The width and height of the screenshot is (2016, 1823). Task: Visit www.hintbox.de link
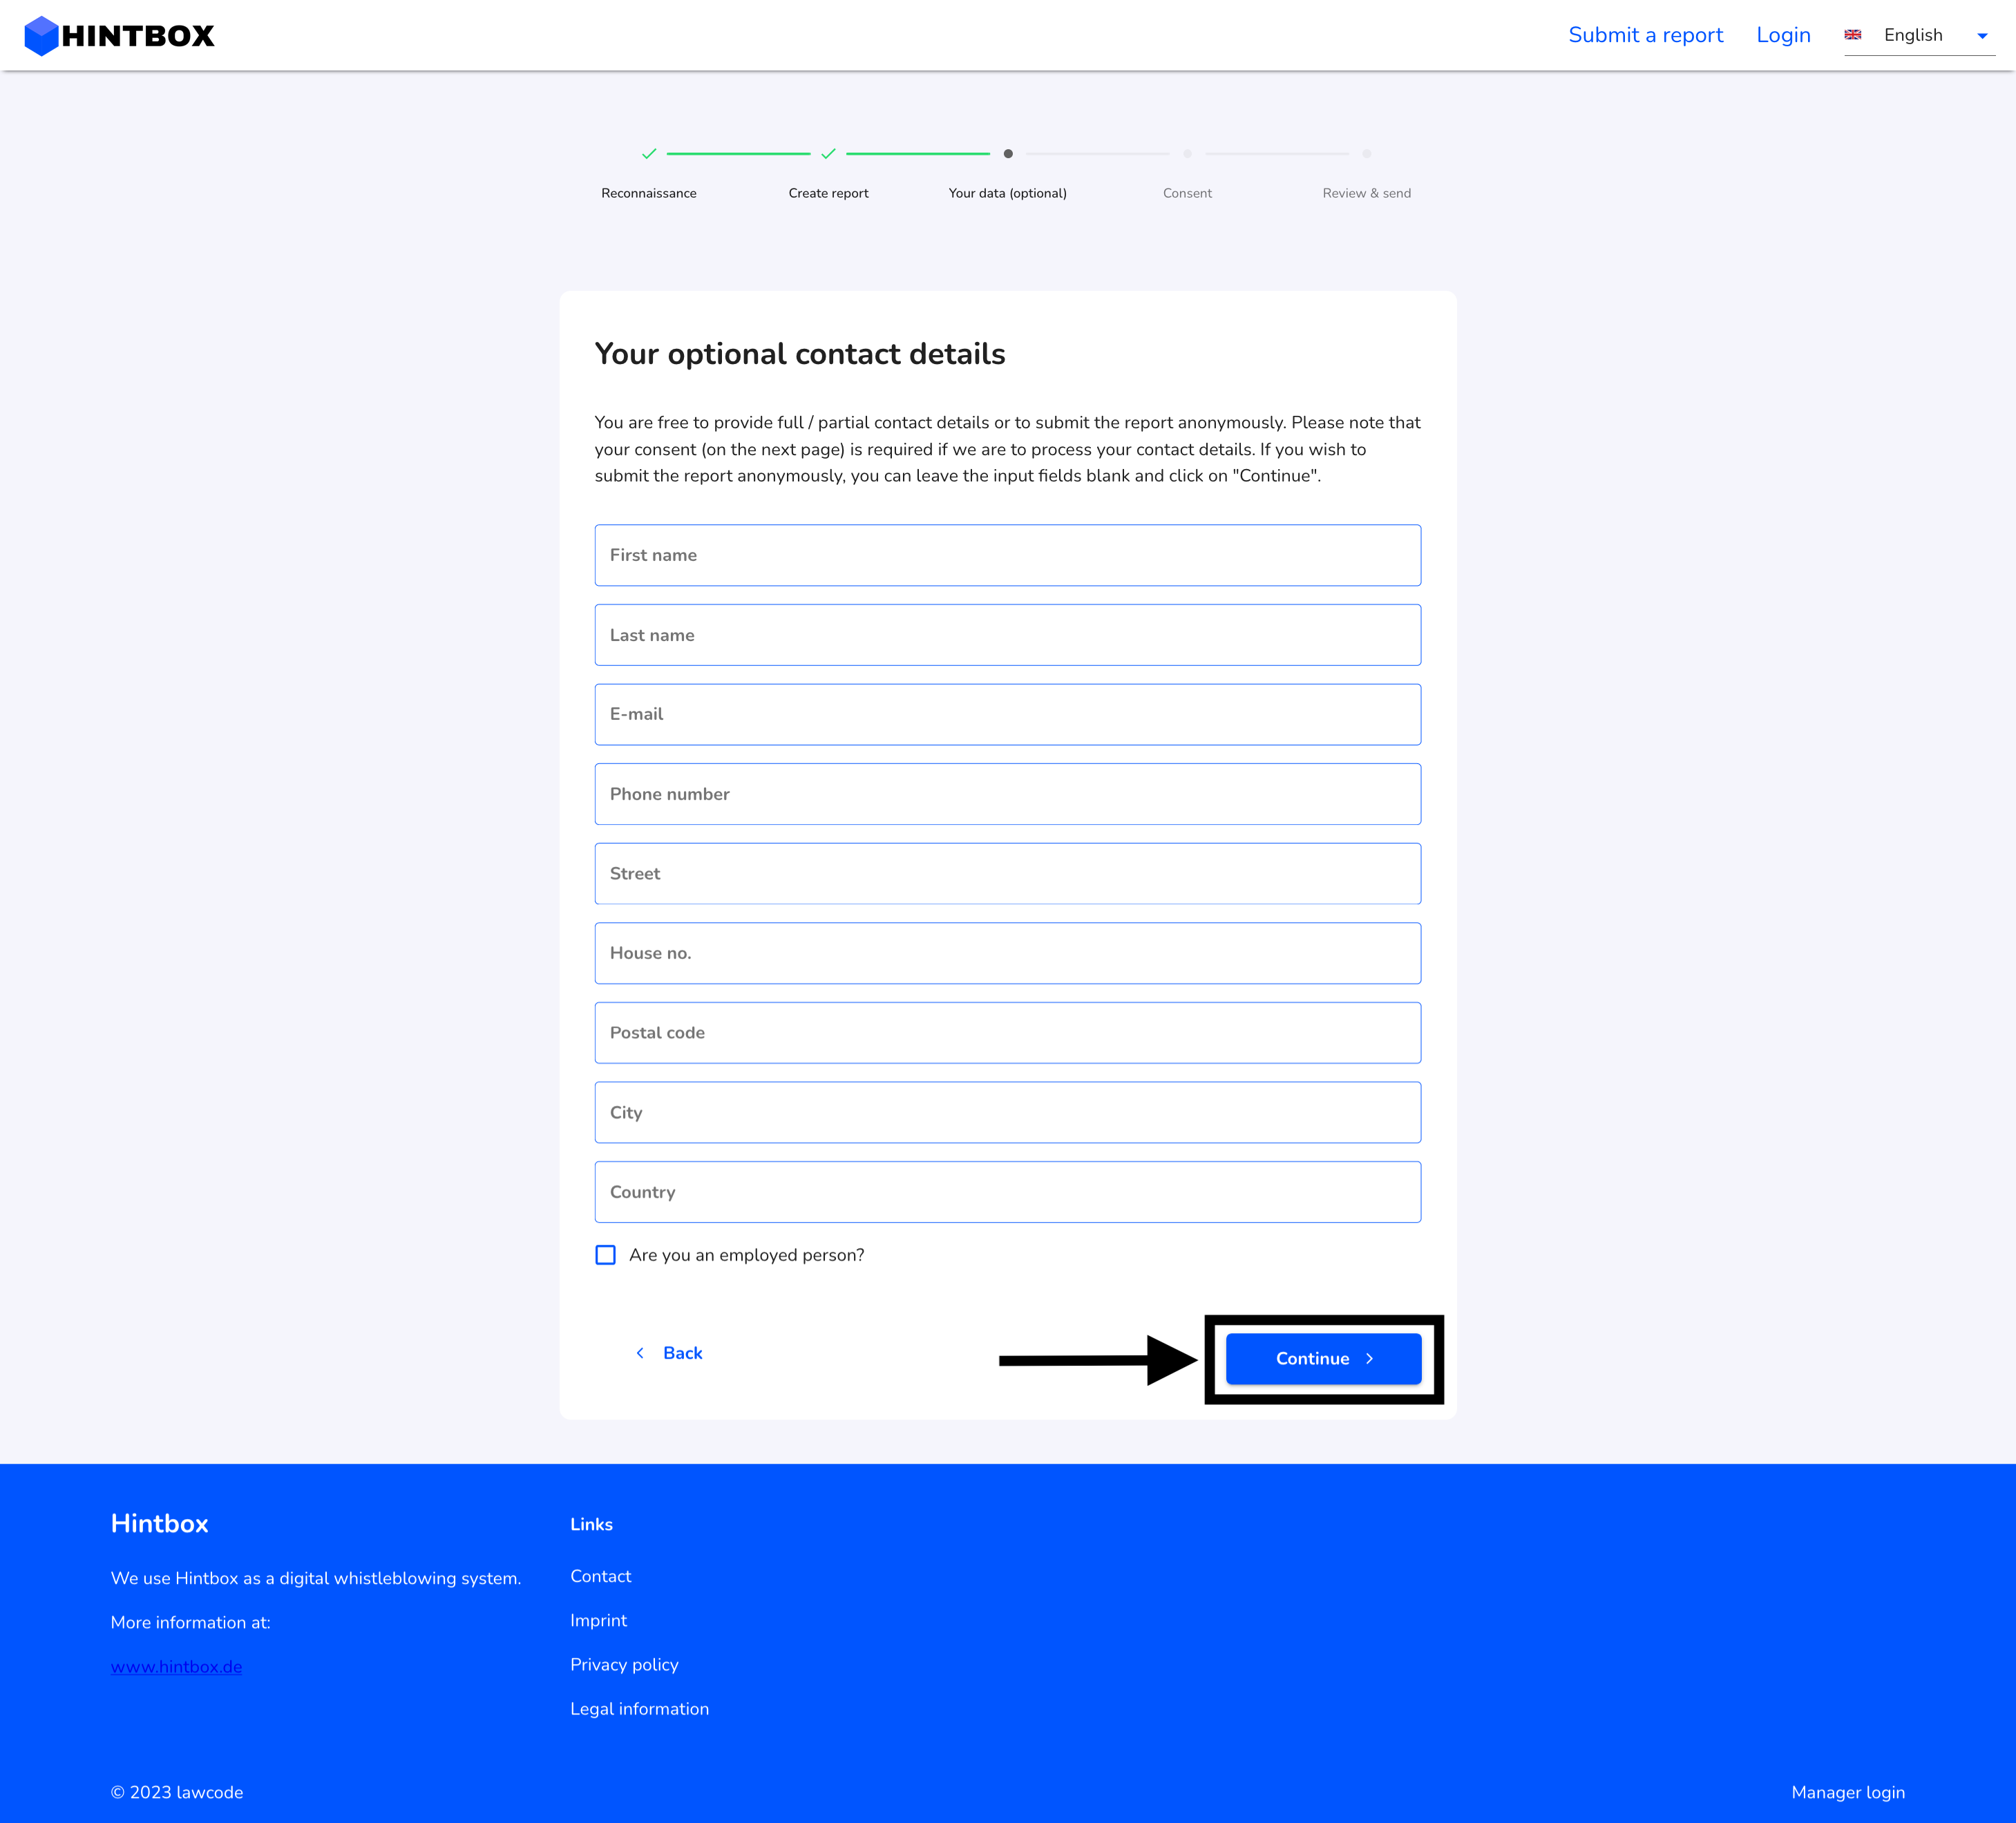pos(177,1667)
